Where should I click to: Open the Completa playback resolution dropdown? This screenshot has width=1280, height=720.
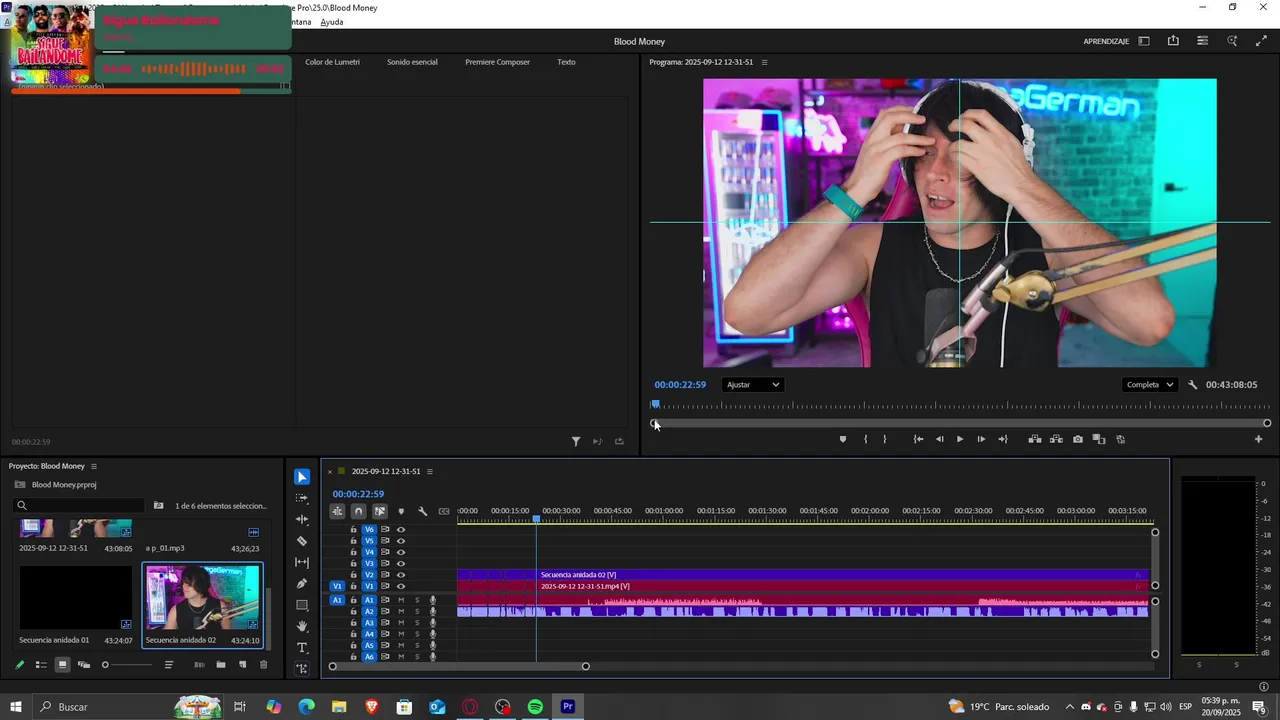pos(1150,385)
